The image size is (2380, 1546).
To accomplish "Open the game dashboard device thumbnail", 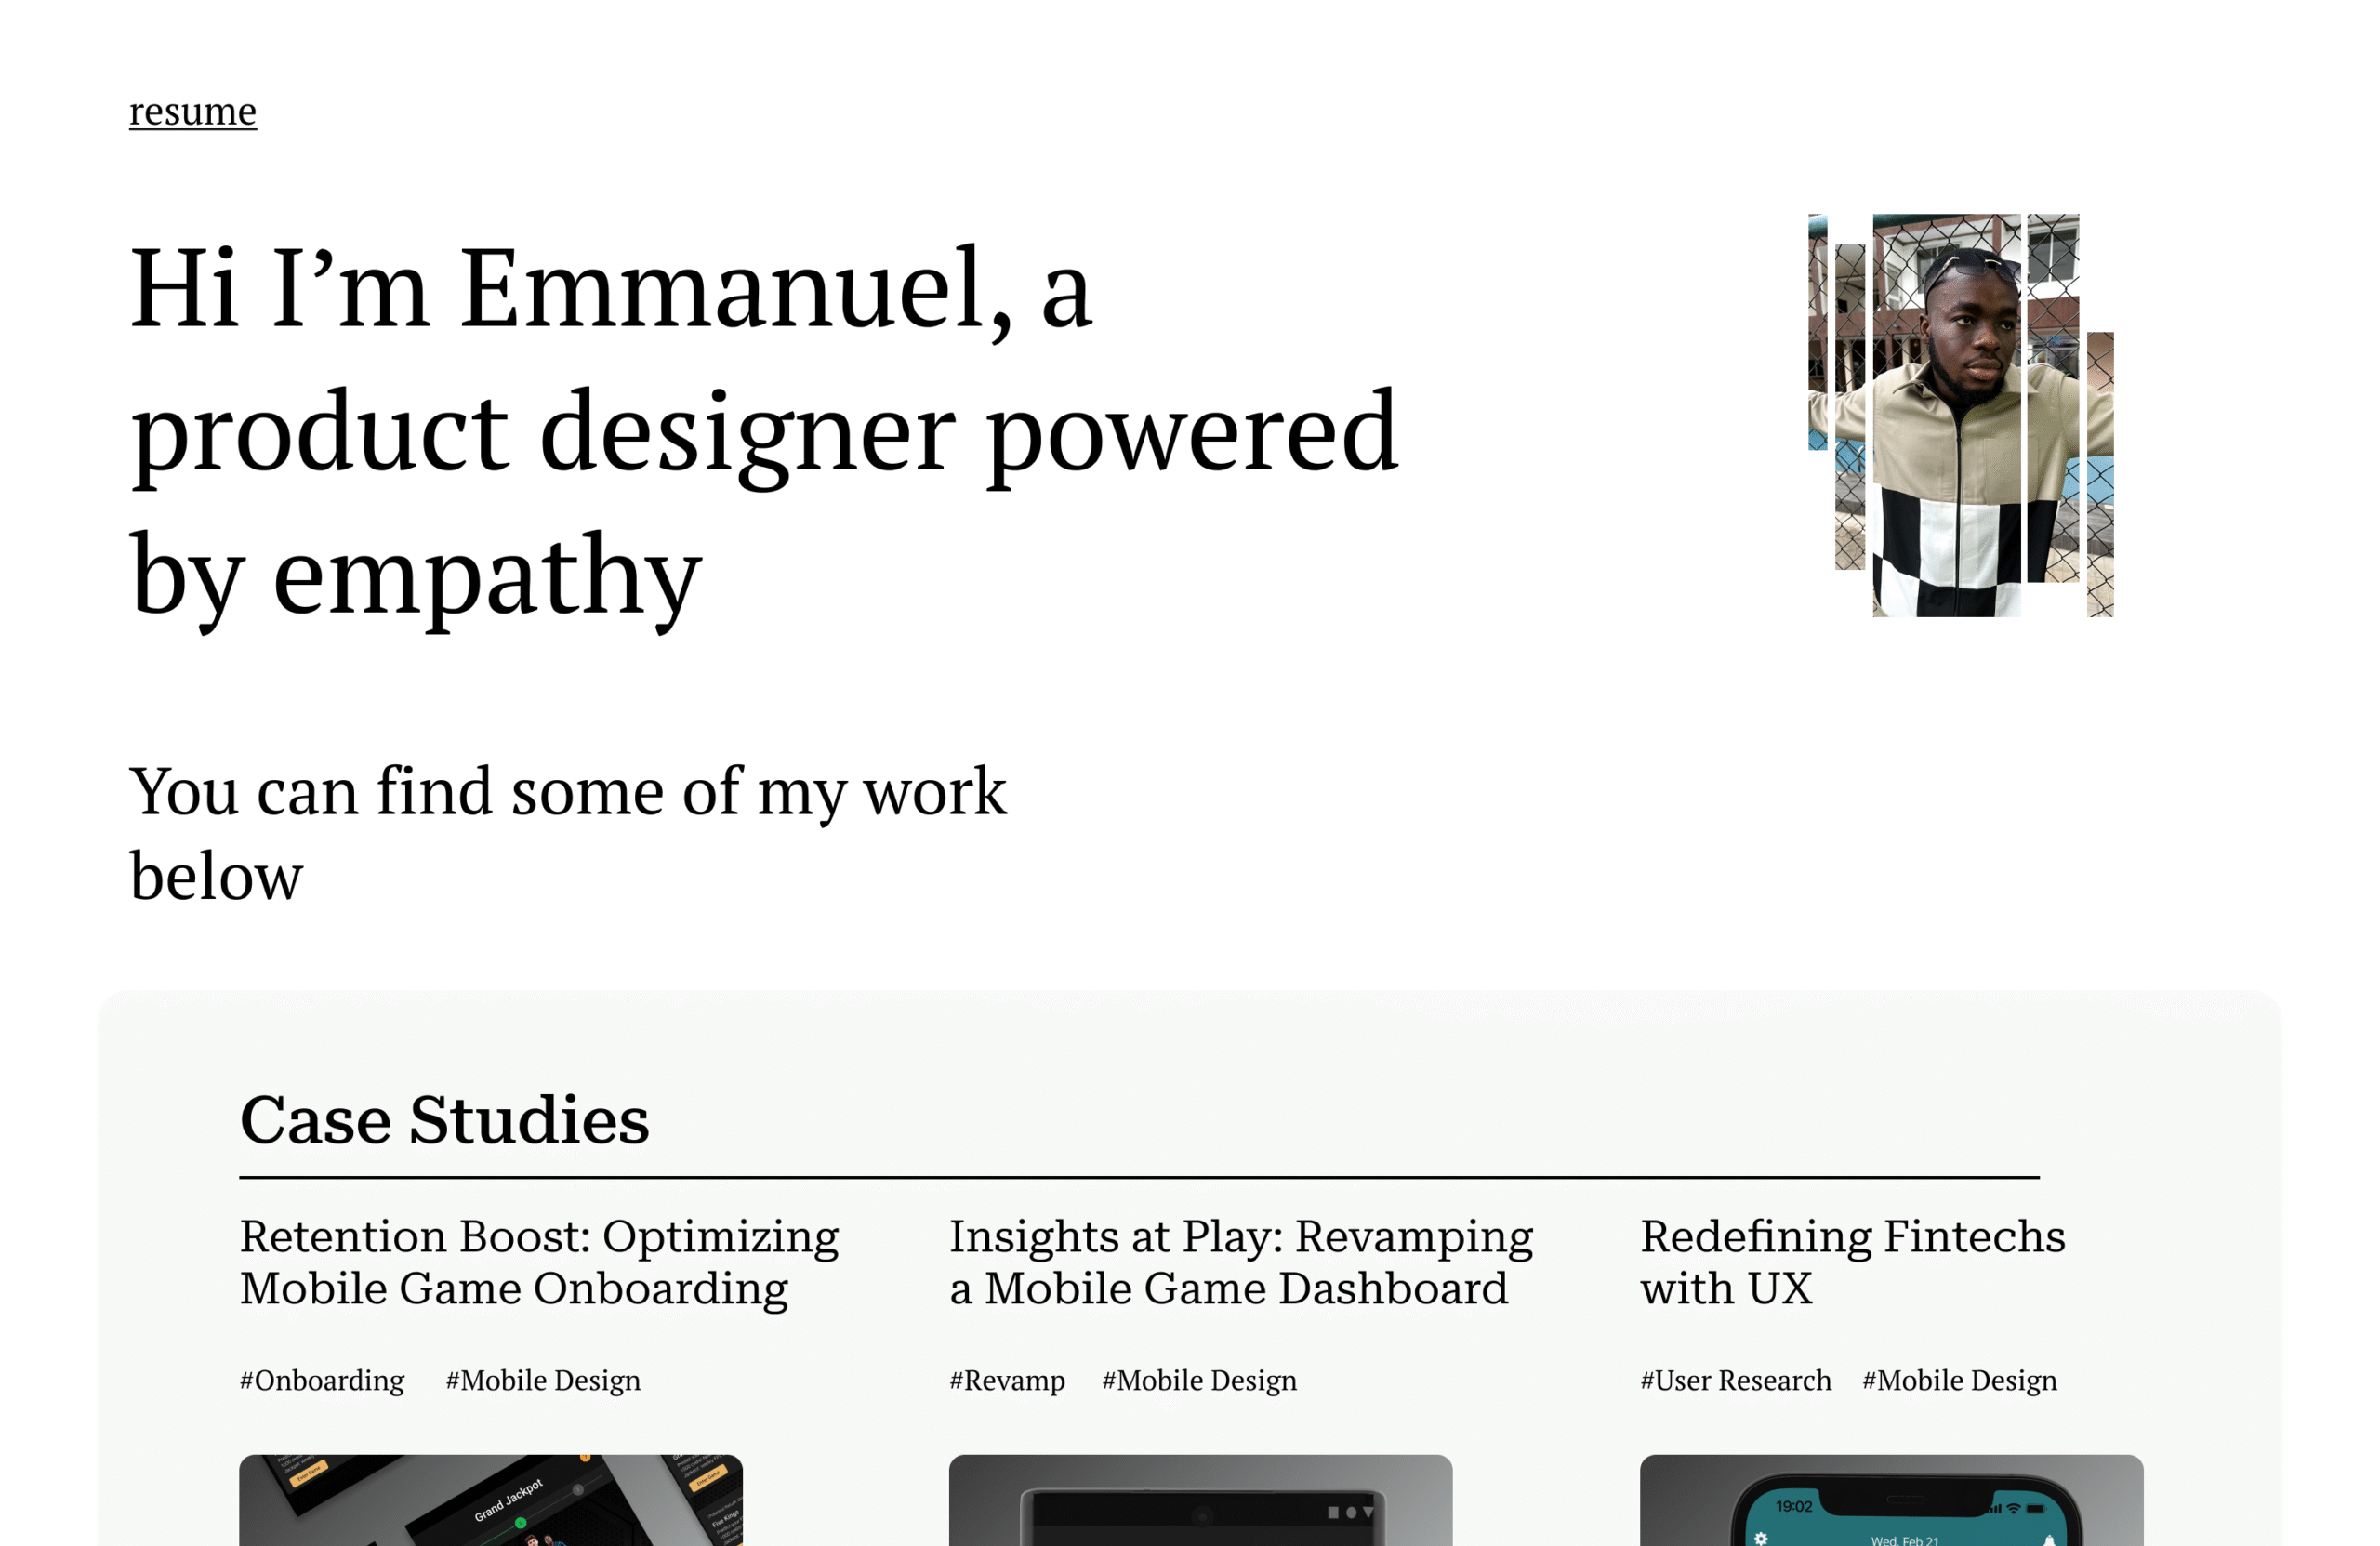I will 1200,1500.
